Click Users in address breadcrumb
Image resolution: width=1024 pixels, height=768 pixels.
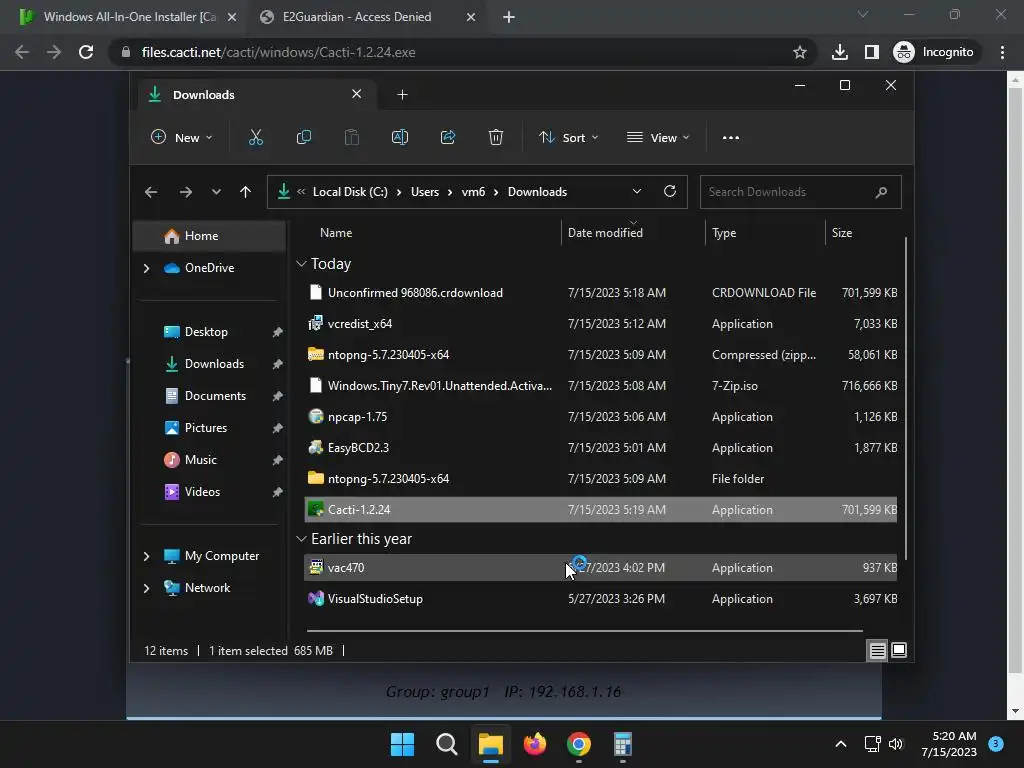424,192
